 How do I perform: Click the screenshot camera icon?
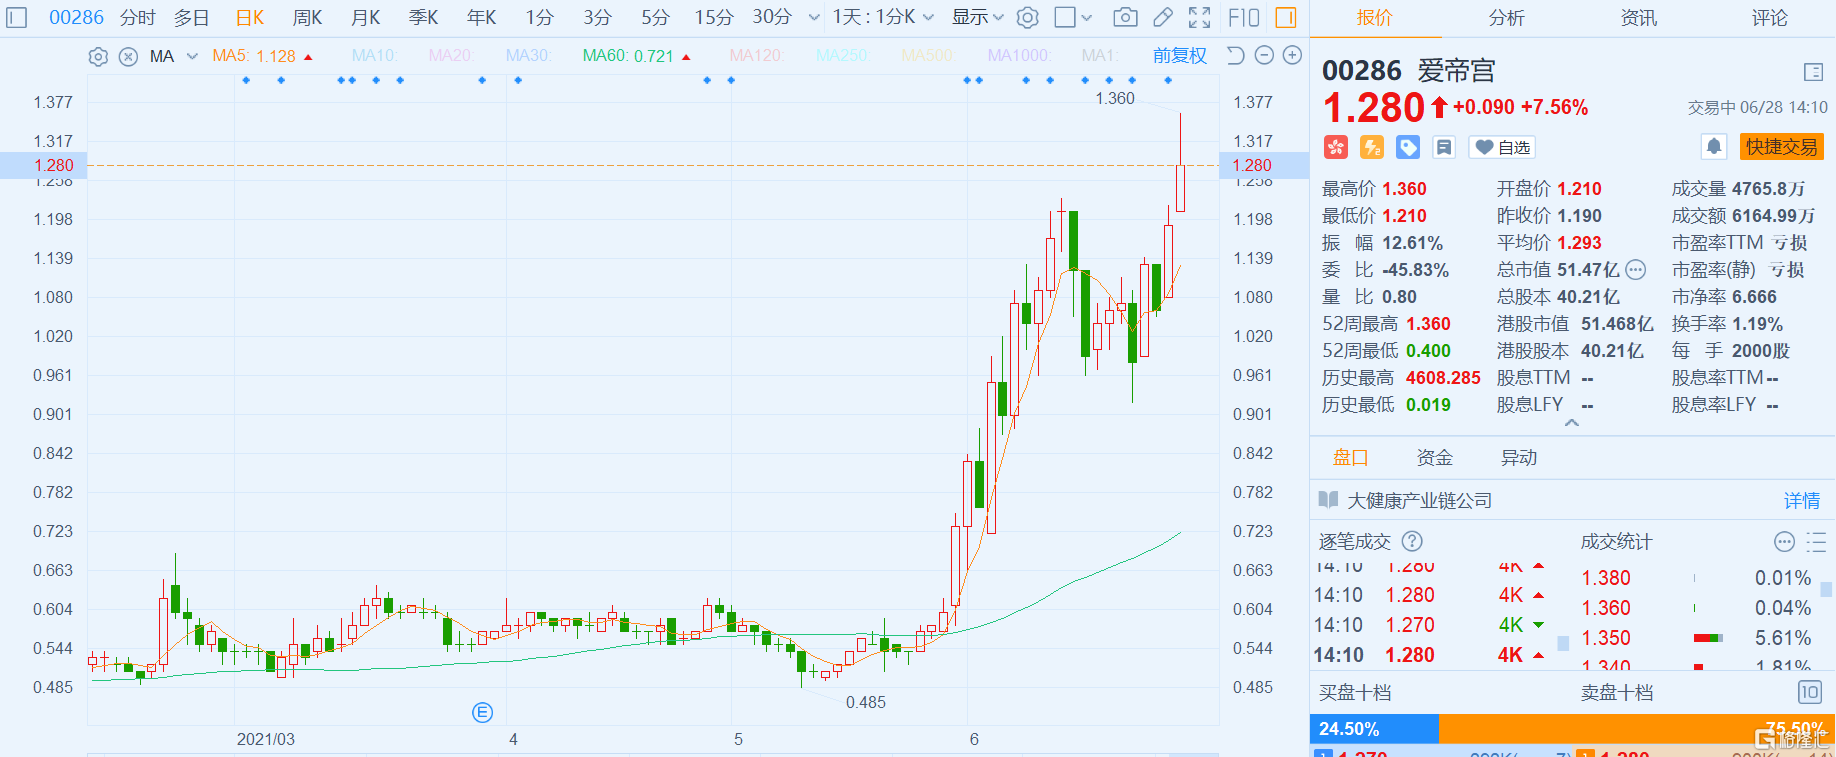point(1125,17)
